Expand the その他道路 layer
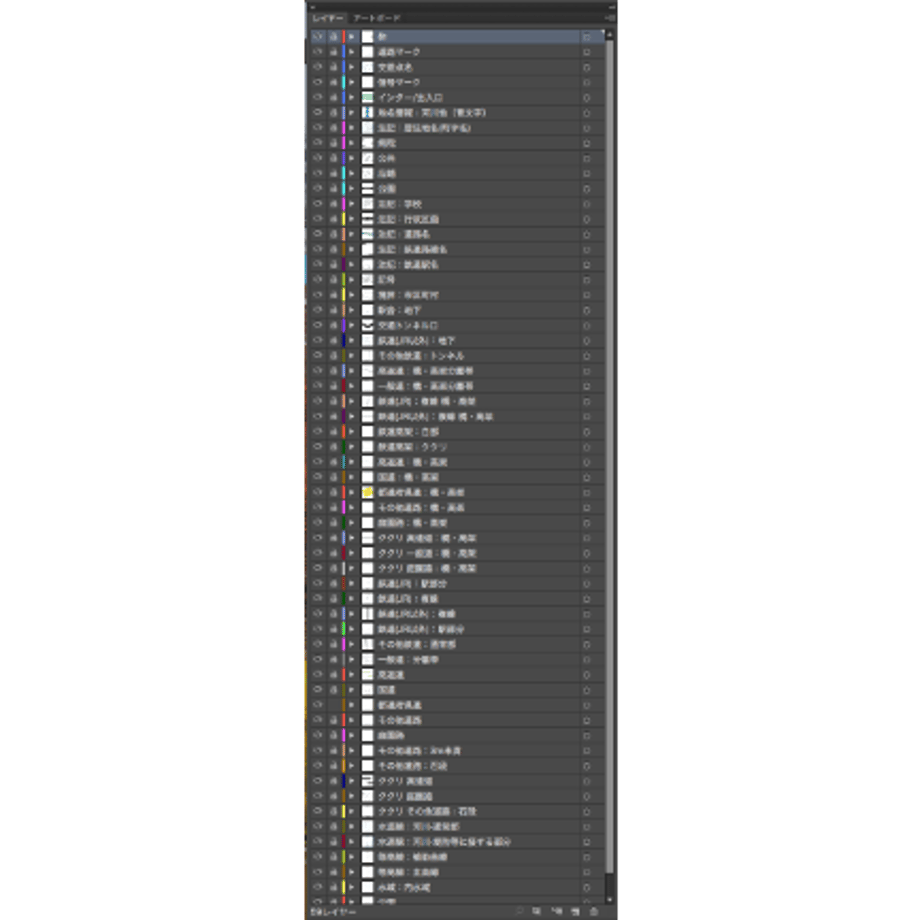 tap(352, 721)
